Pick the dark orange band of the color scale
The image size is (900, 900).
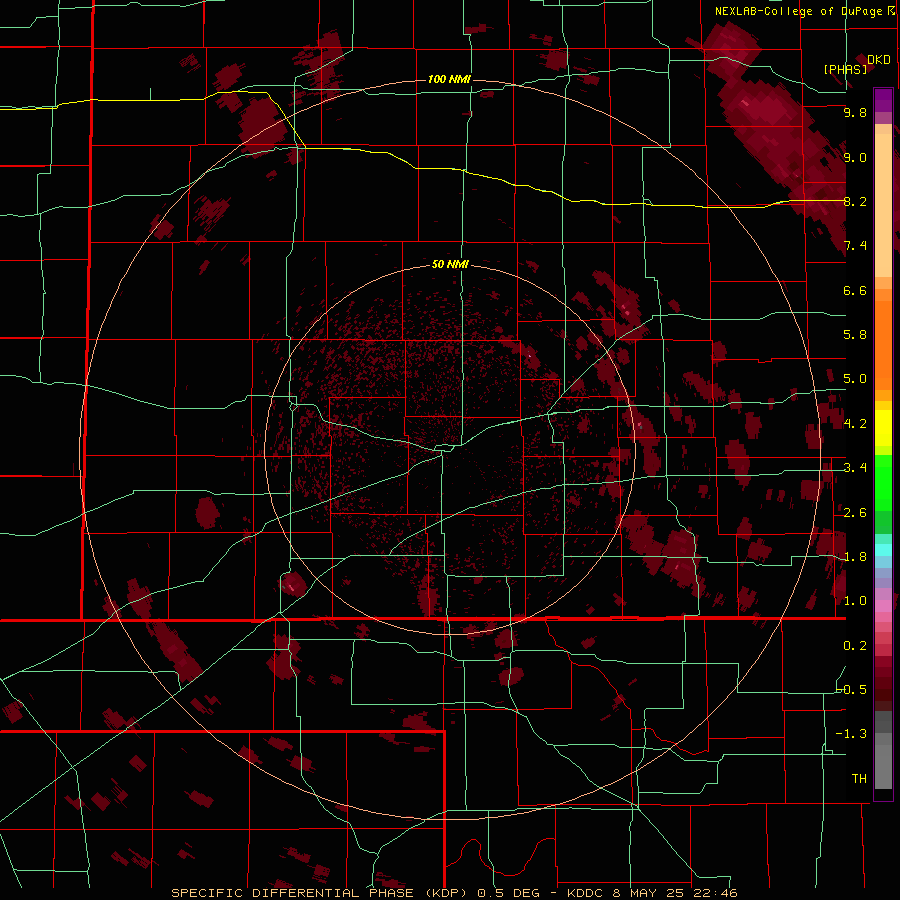(883, 344)
